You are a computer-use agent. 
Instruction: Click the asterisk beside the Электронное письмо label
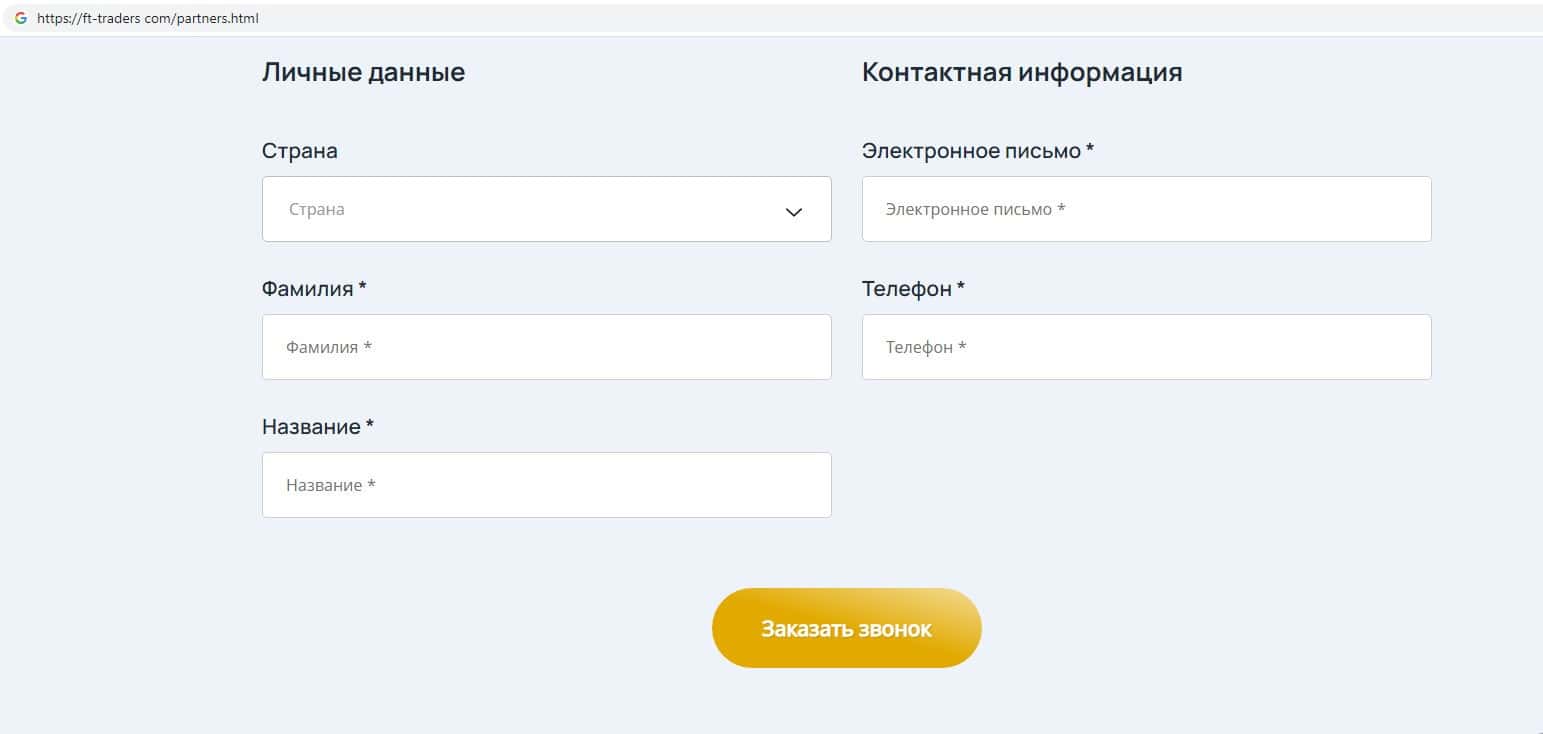coord(1090,149)
